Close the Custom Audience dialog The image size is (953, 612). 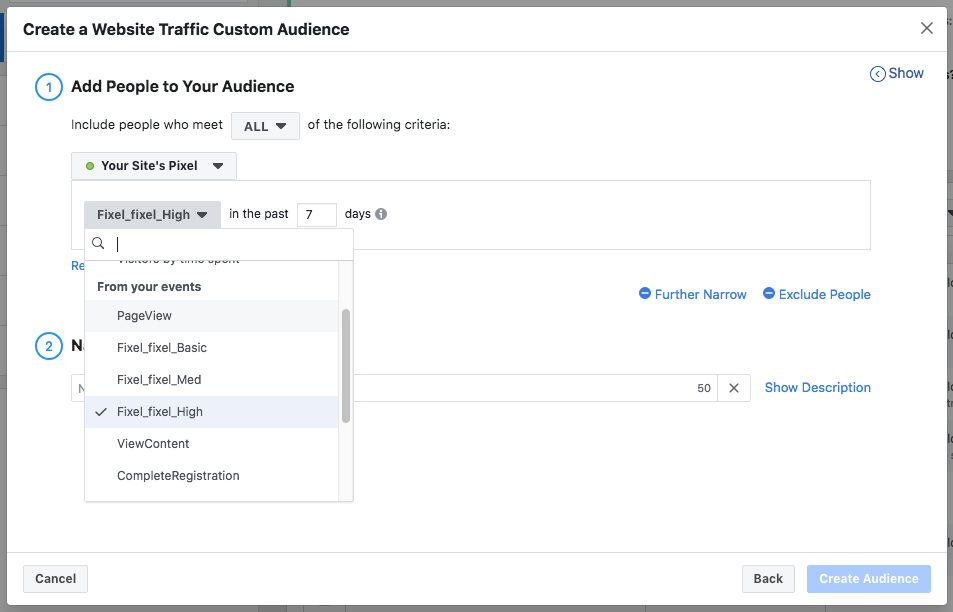click(x=927, y=28)
